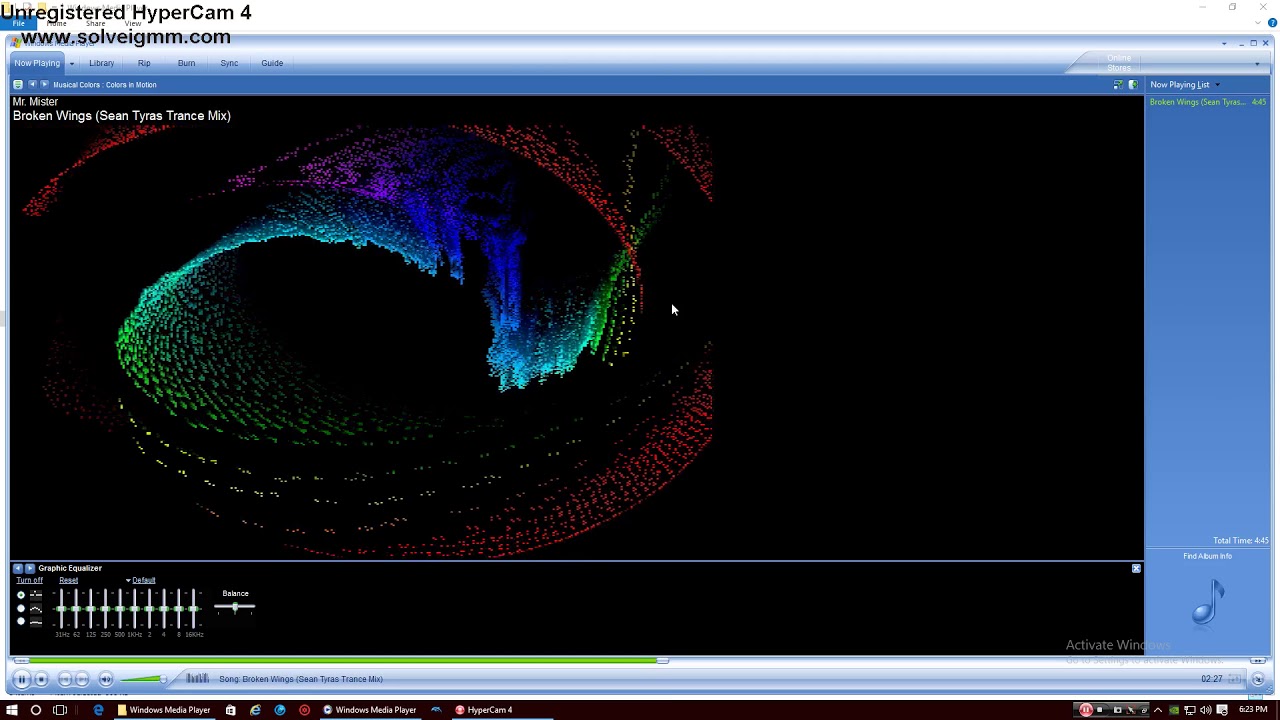Open the Windows Start menu

(12, 710)
